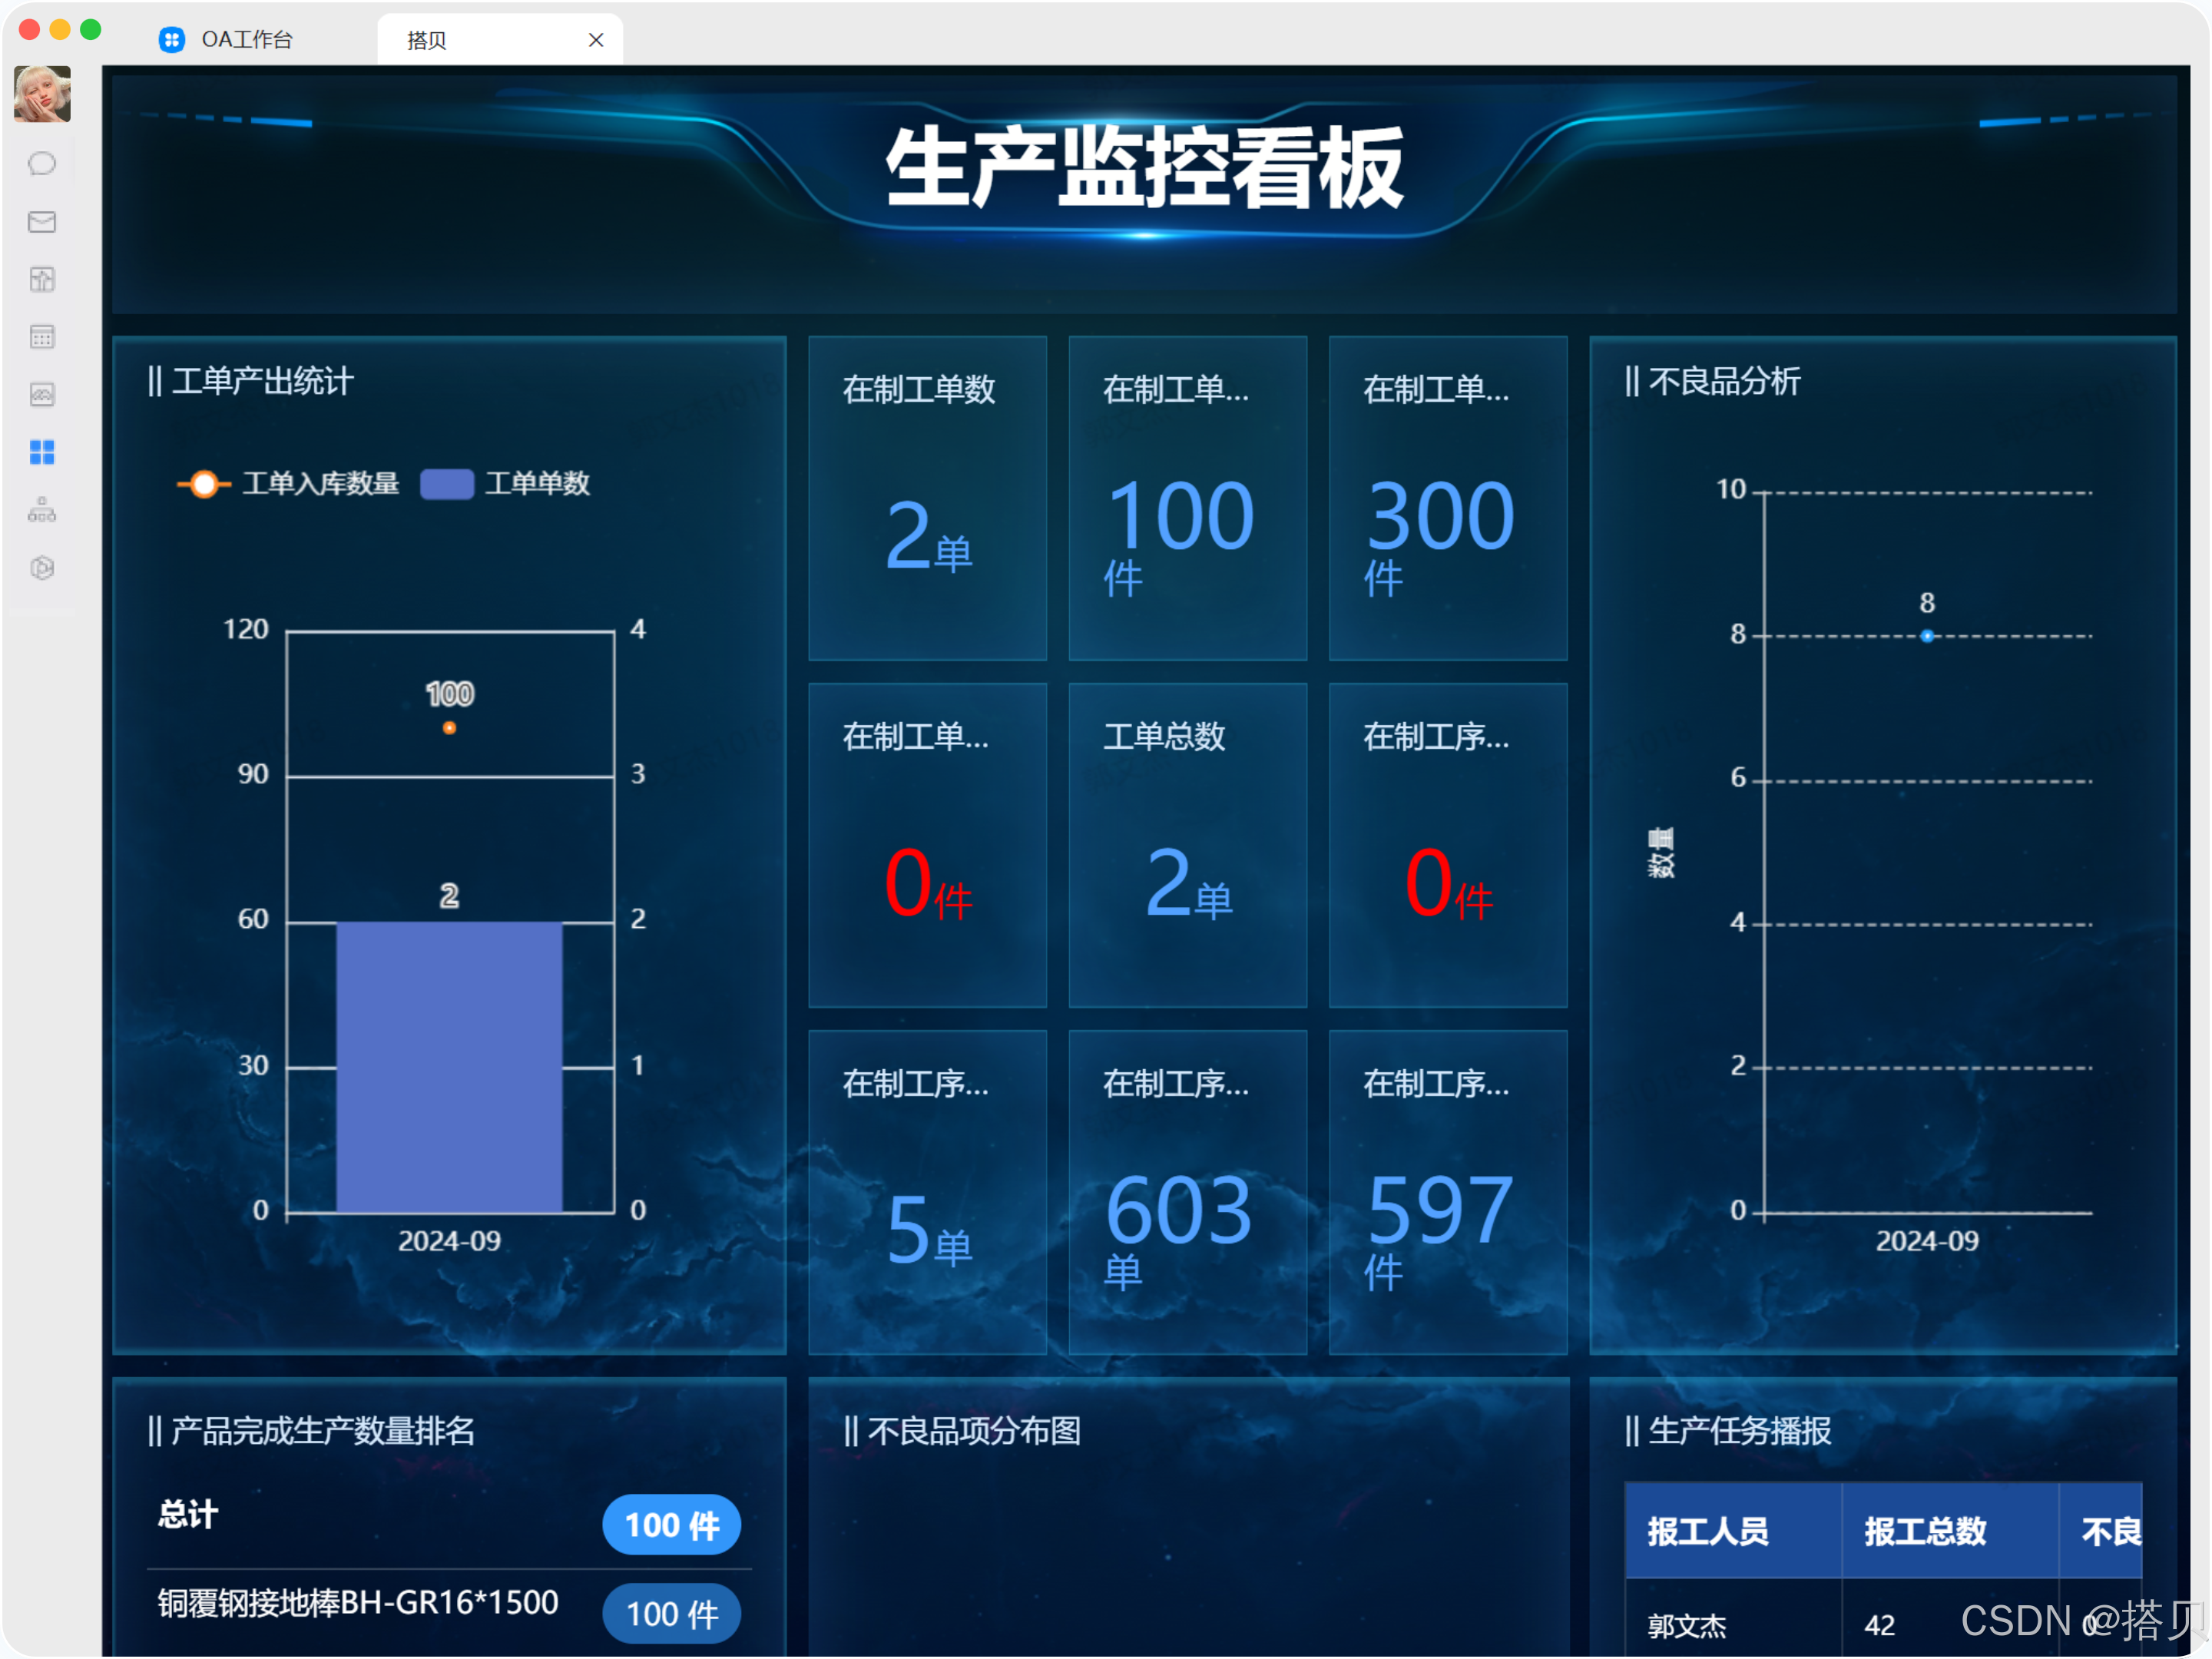Open the building document sidebar icon
Viewport: 2212px width, 1659px height.
click(x=42, y=279)
